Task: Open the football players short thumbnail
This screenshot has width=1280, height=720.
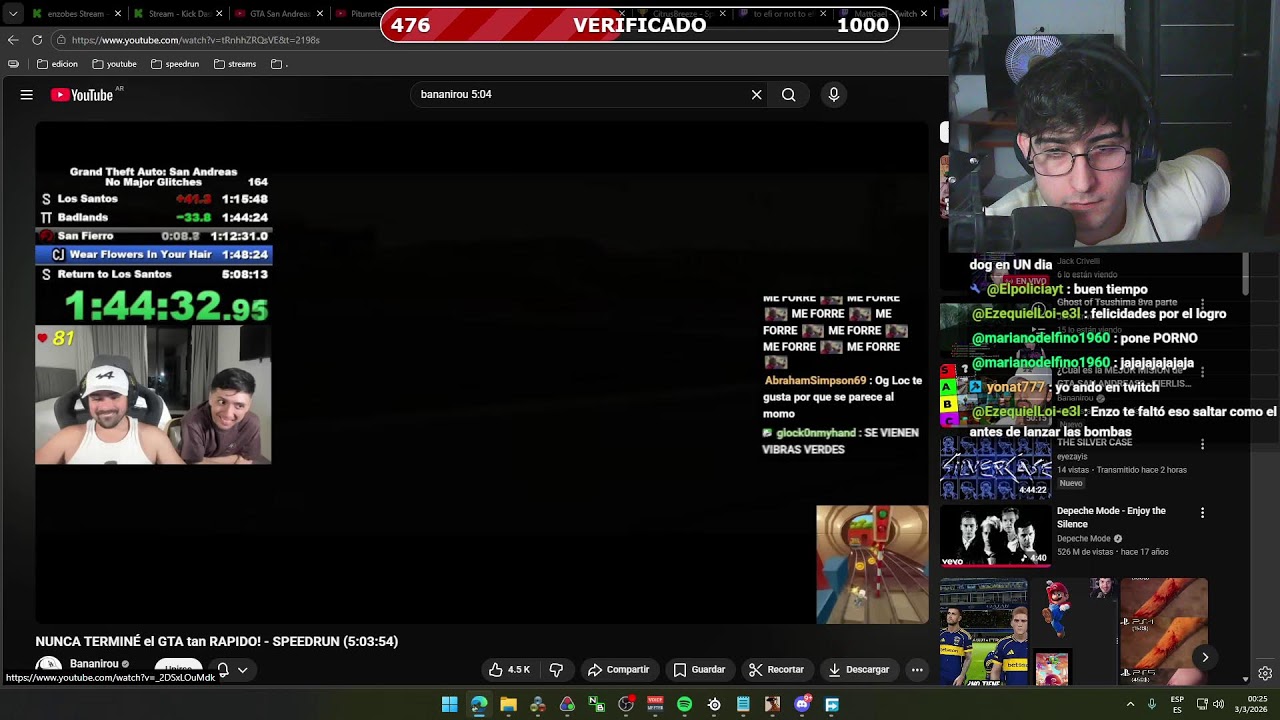Action: [984, 632]
